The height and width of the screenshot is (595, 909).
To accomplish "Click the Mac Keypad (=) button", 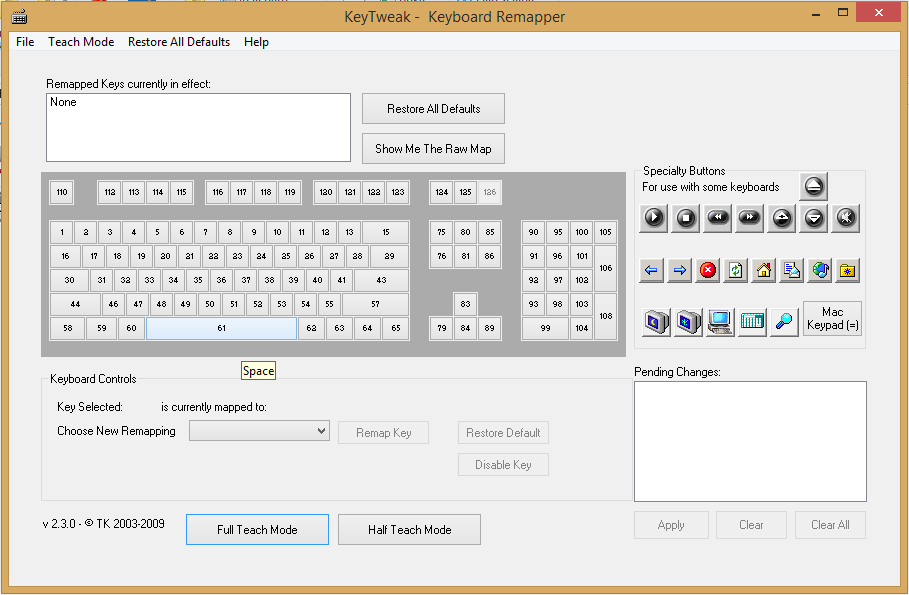I will pyautogui.click(x=832, y=318).
